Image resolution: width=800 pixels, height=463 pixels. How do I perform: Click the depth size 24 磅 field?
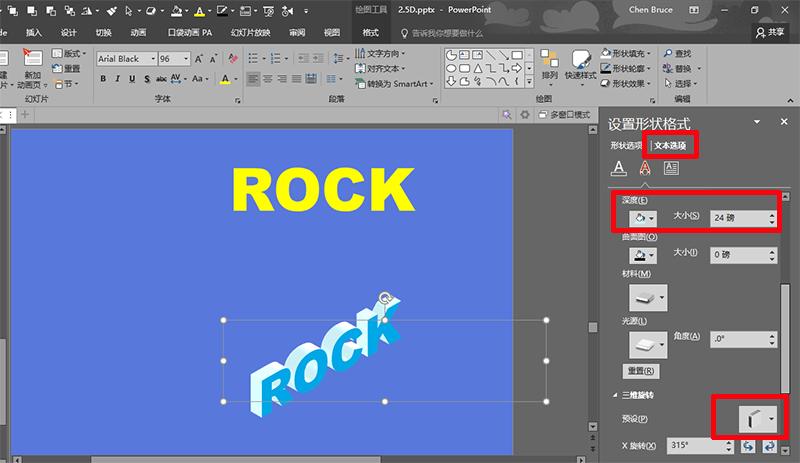click(735, 218)
